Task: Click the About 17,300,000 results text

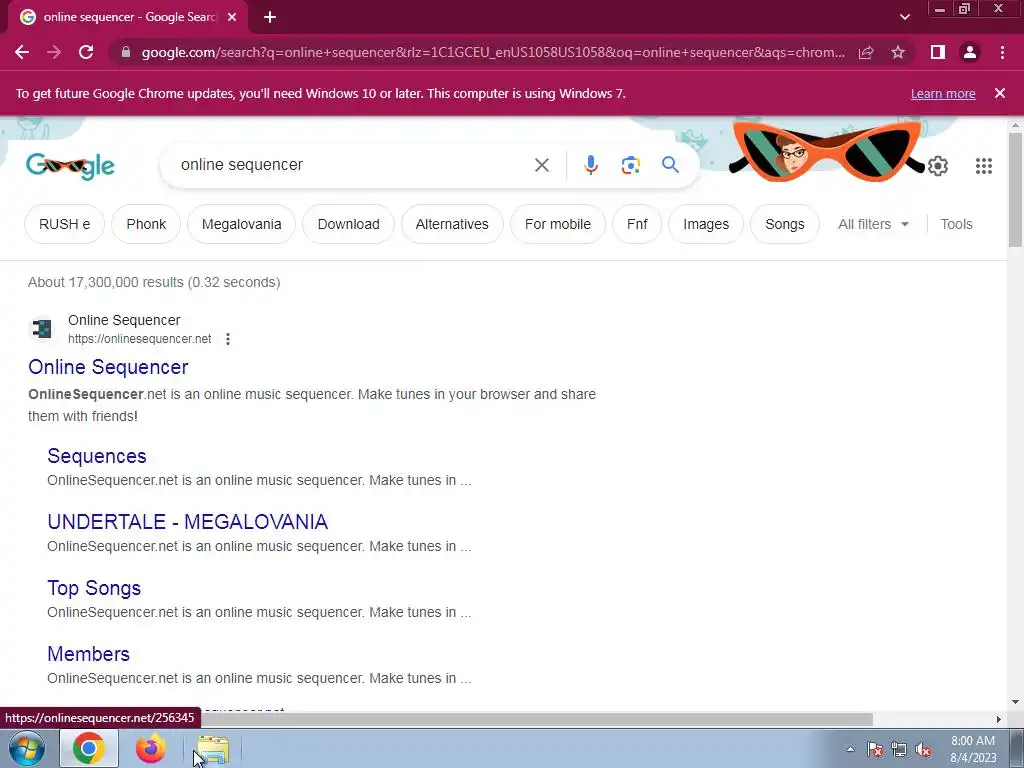Action: point(154,282)
